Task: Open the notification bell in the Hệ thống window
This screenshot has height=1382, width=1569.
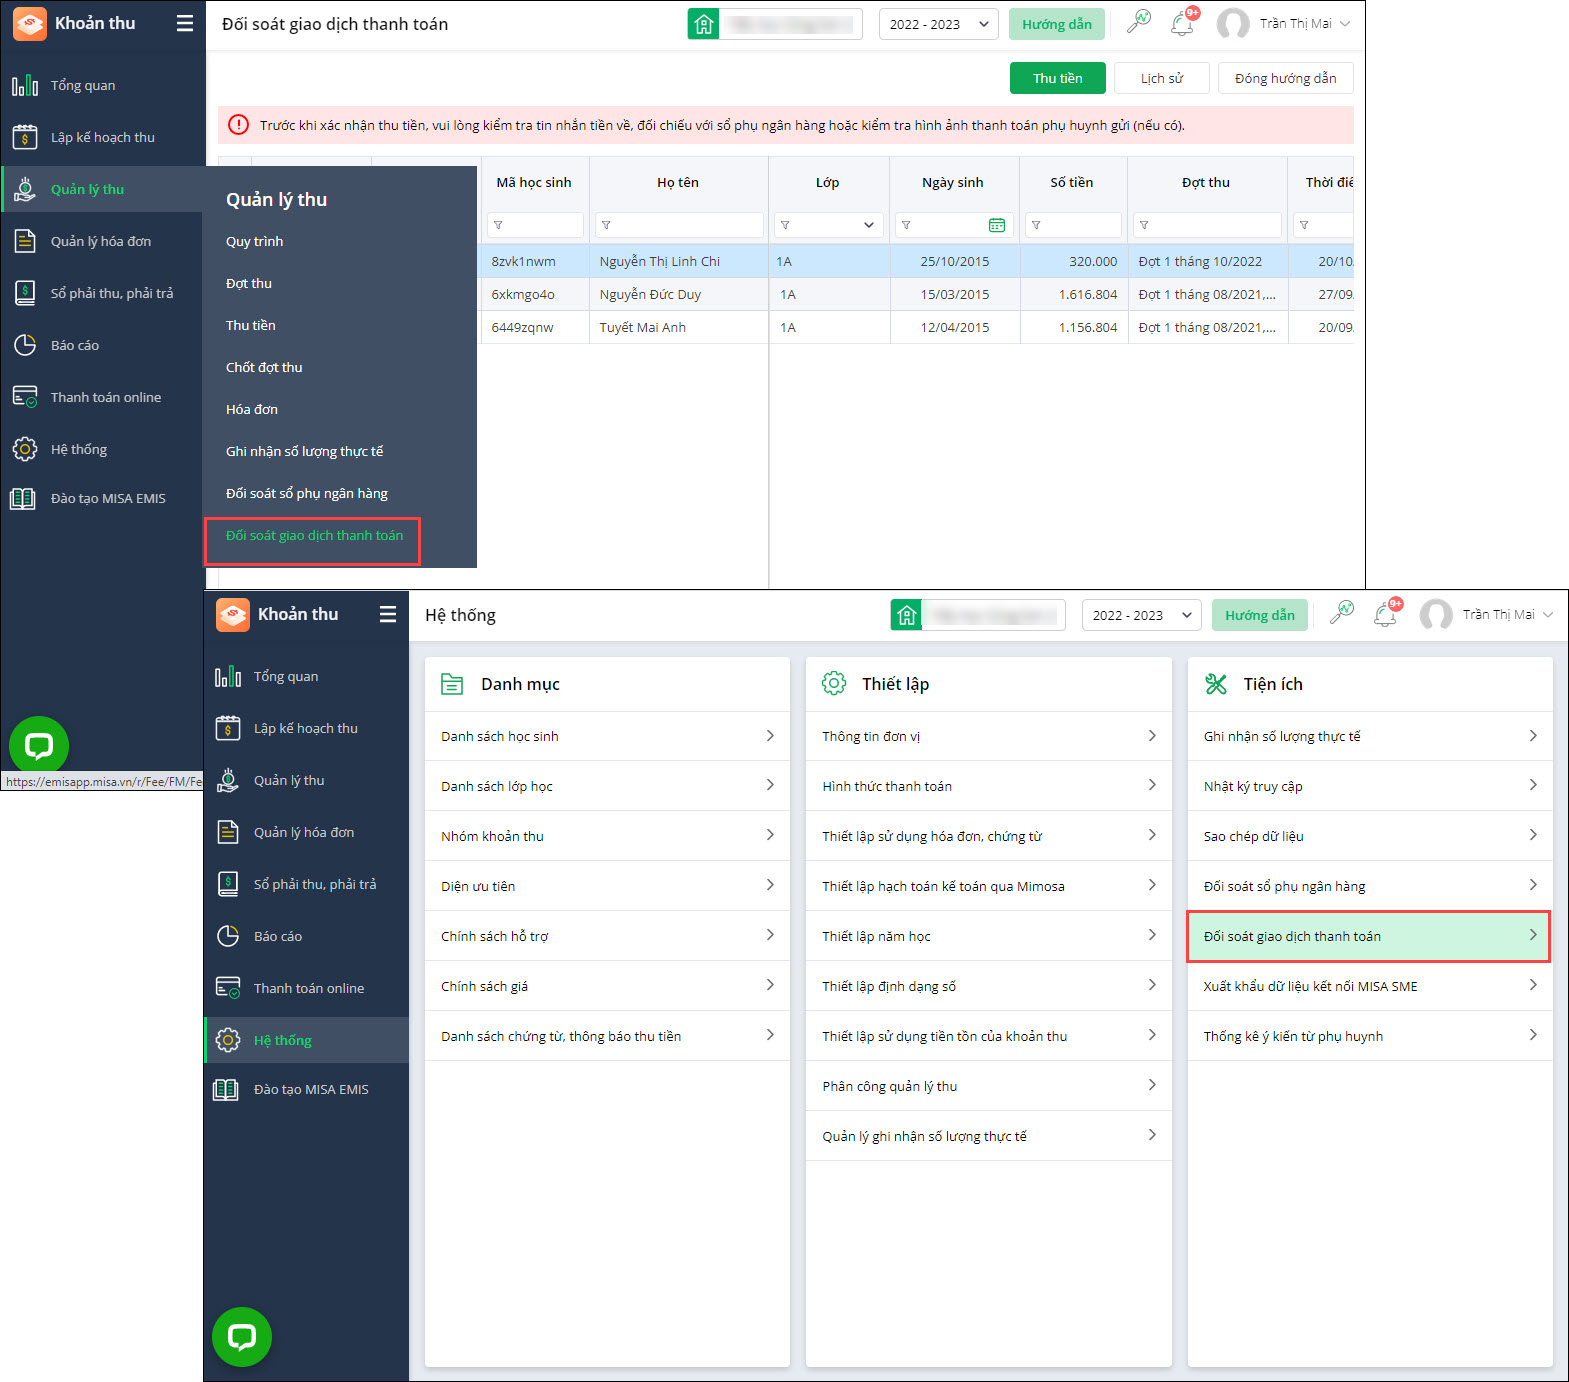Action: coord(1386,614)
